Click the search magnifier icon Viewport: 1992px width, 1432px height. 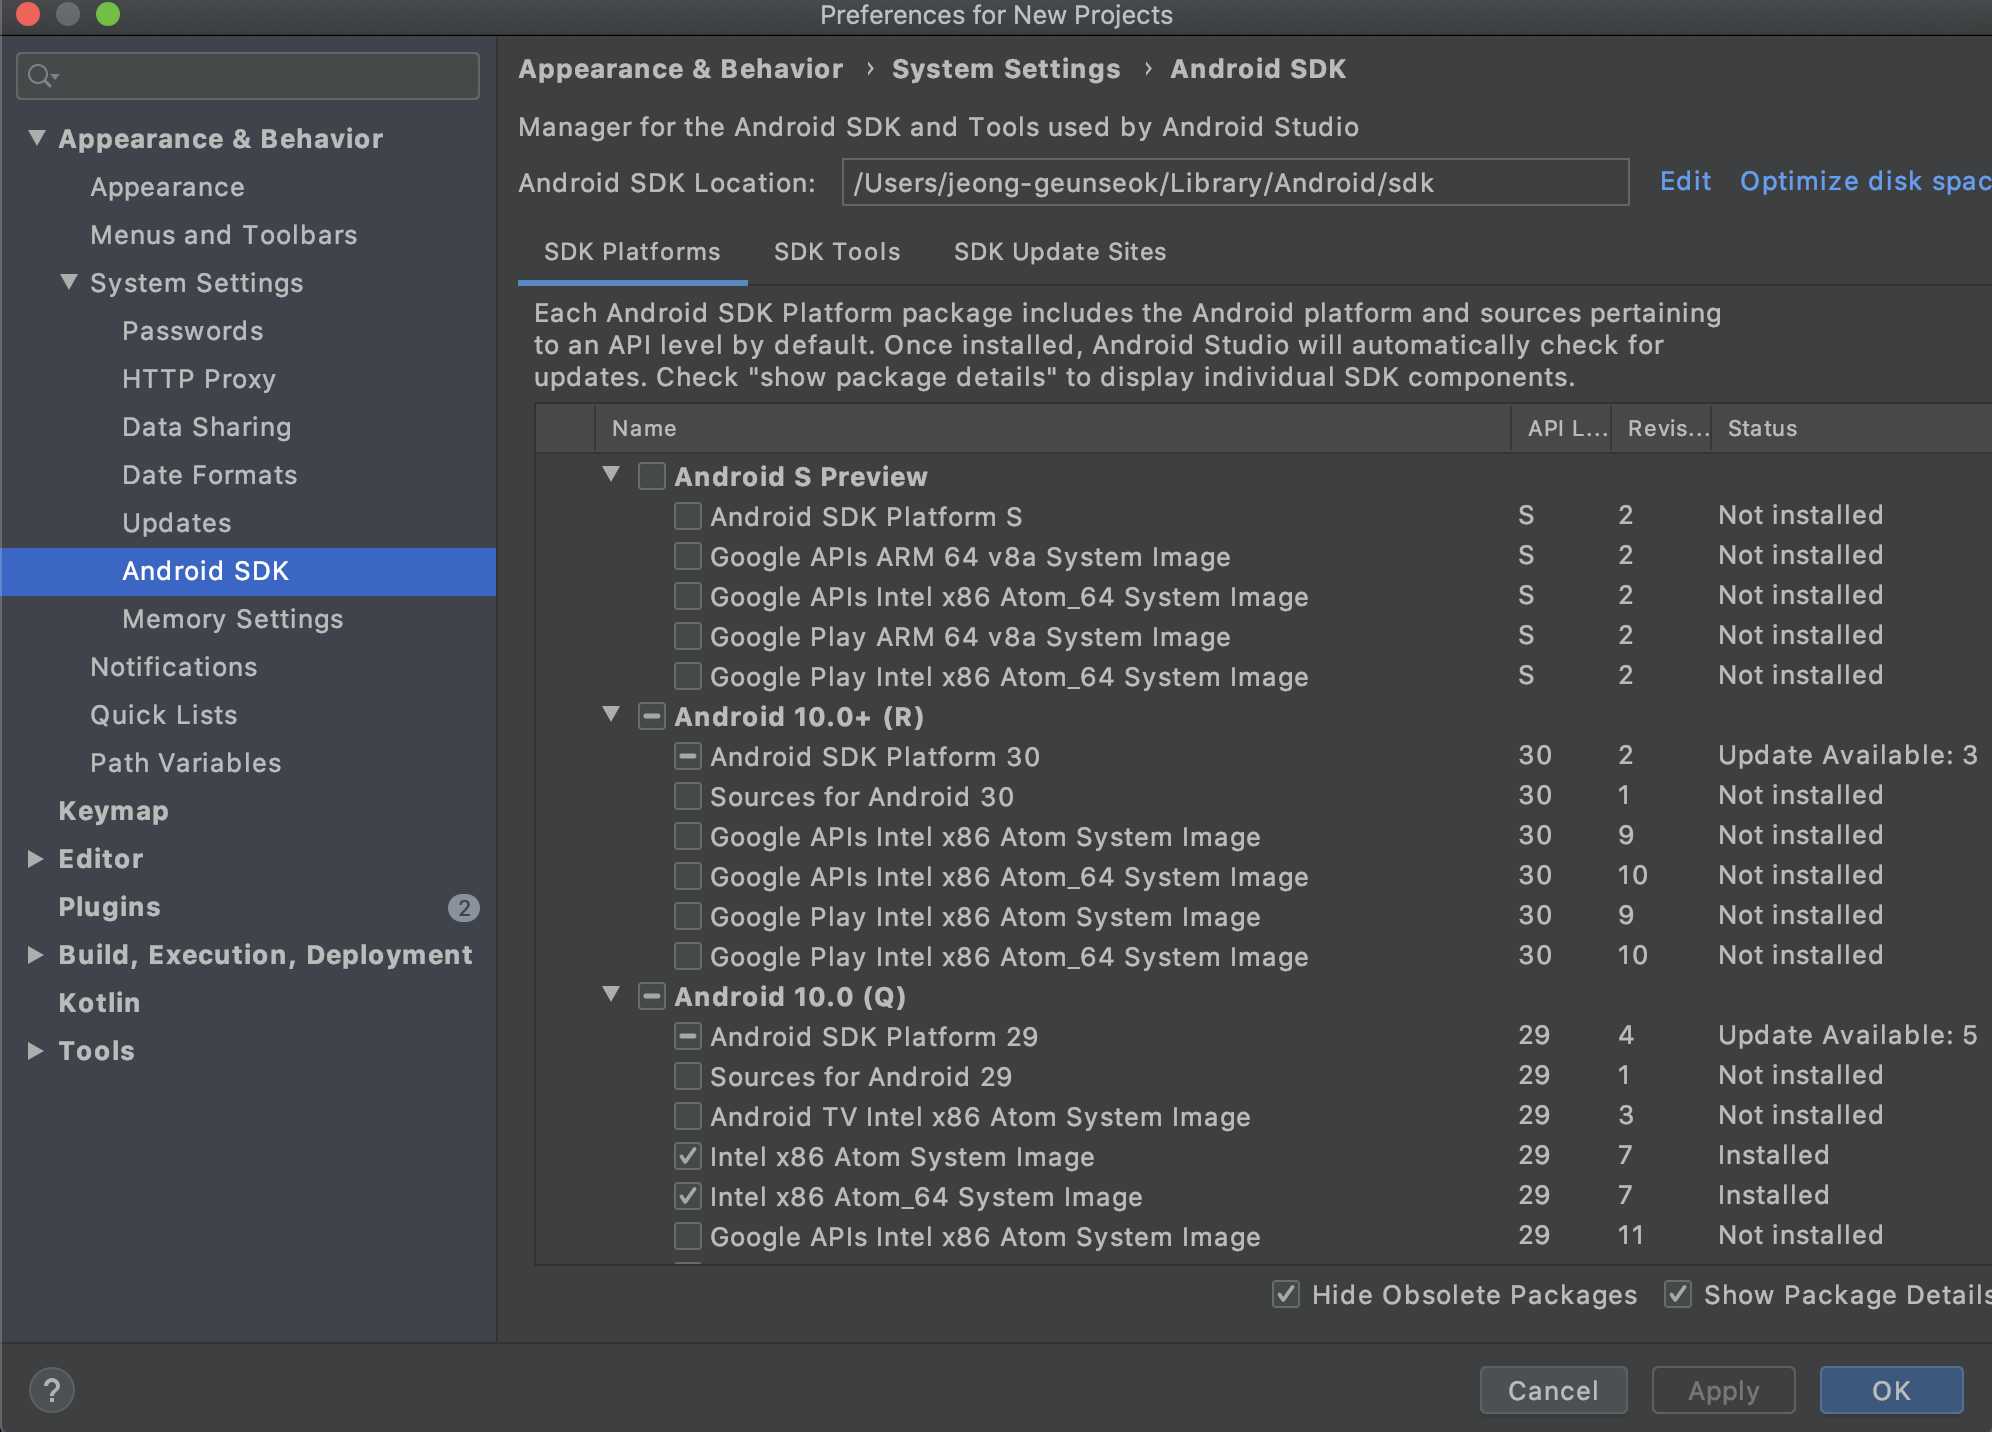41,76
